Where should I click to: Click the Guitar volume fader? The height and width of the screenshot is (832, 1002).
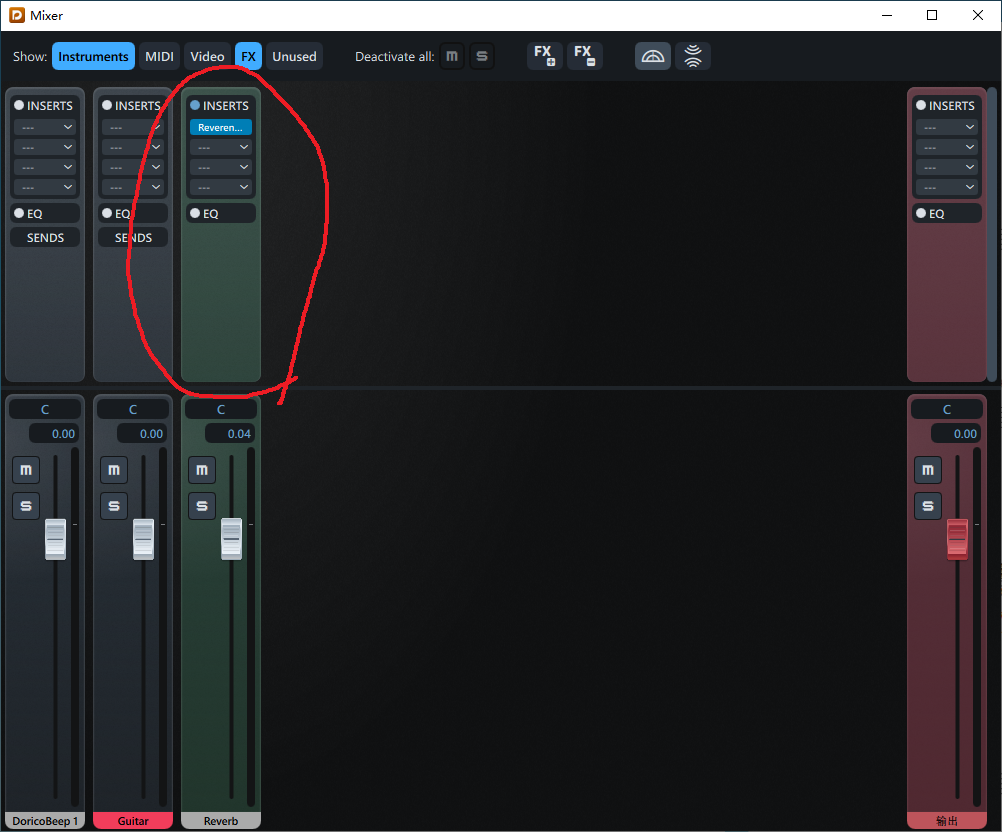[143, 539]
